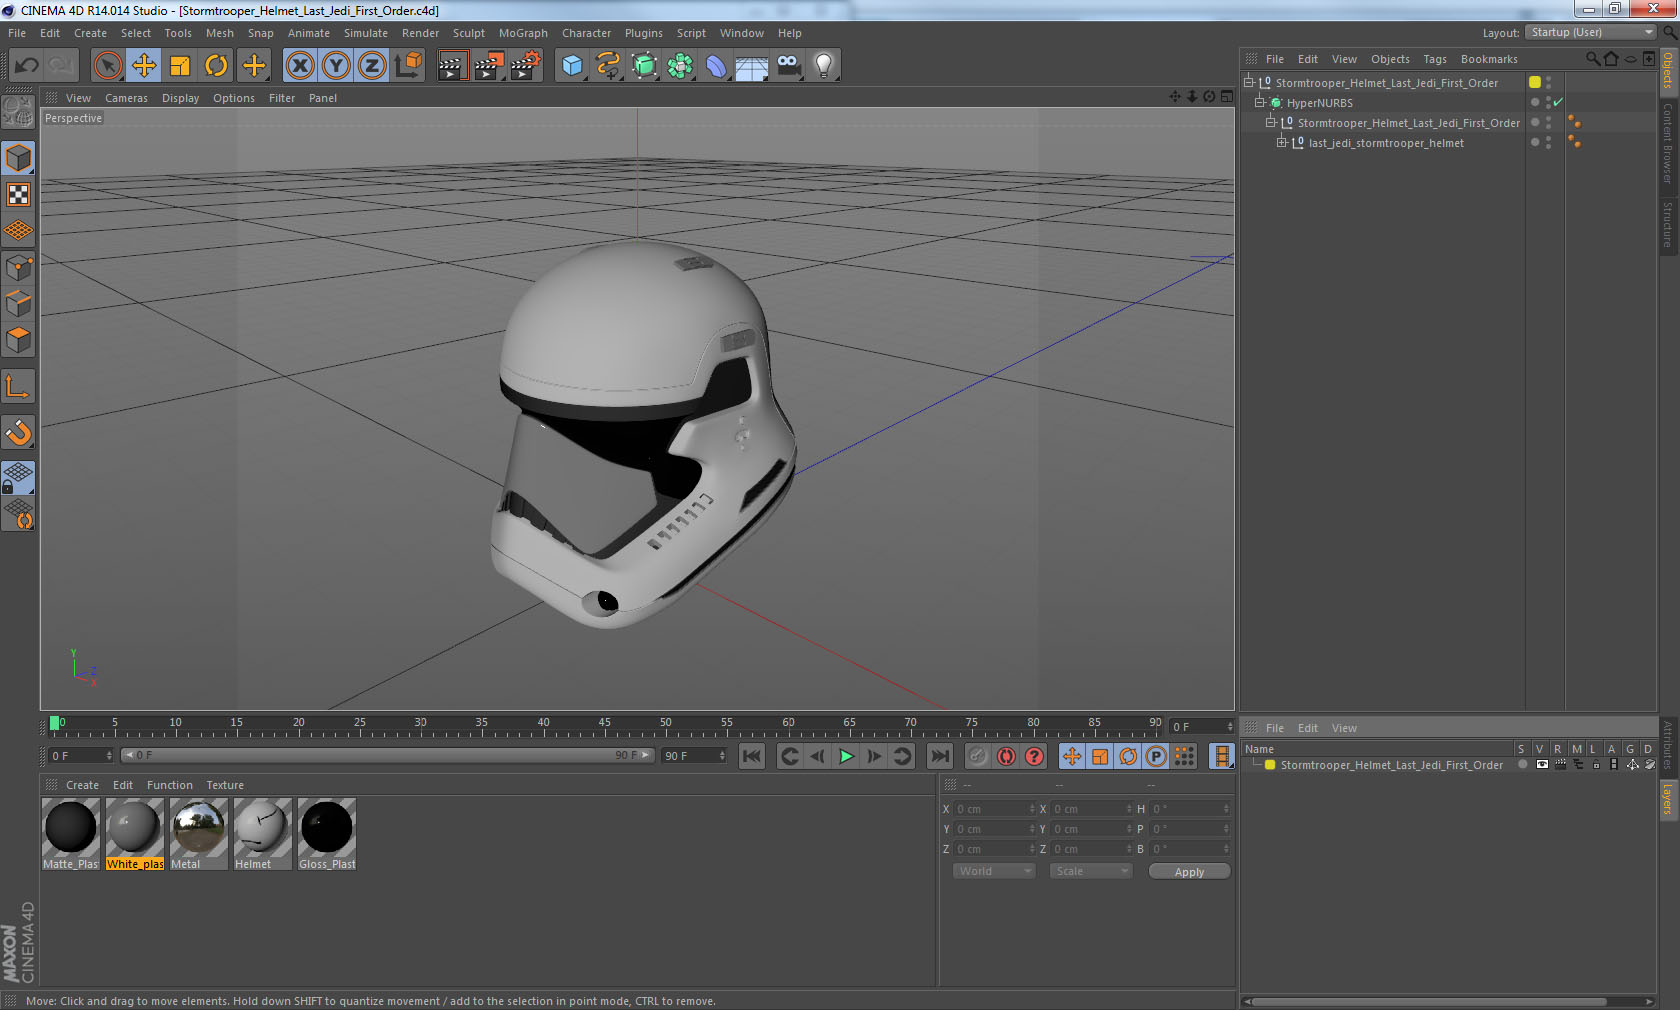Switch to Polygons mode in sidebar
Viewport: 1680px width, 1010px height.
[x=18, y=340]
